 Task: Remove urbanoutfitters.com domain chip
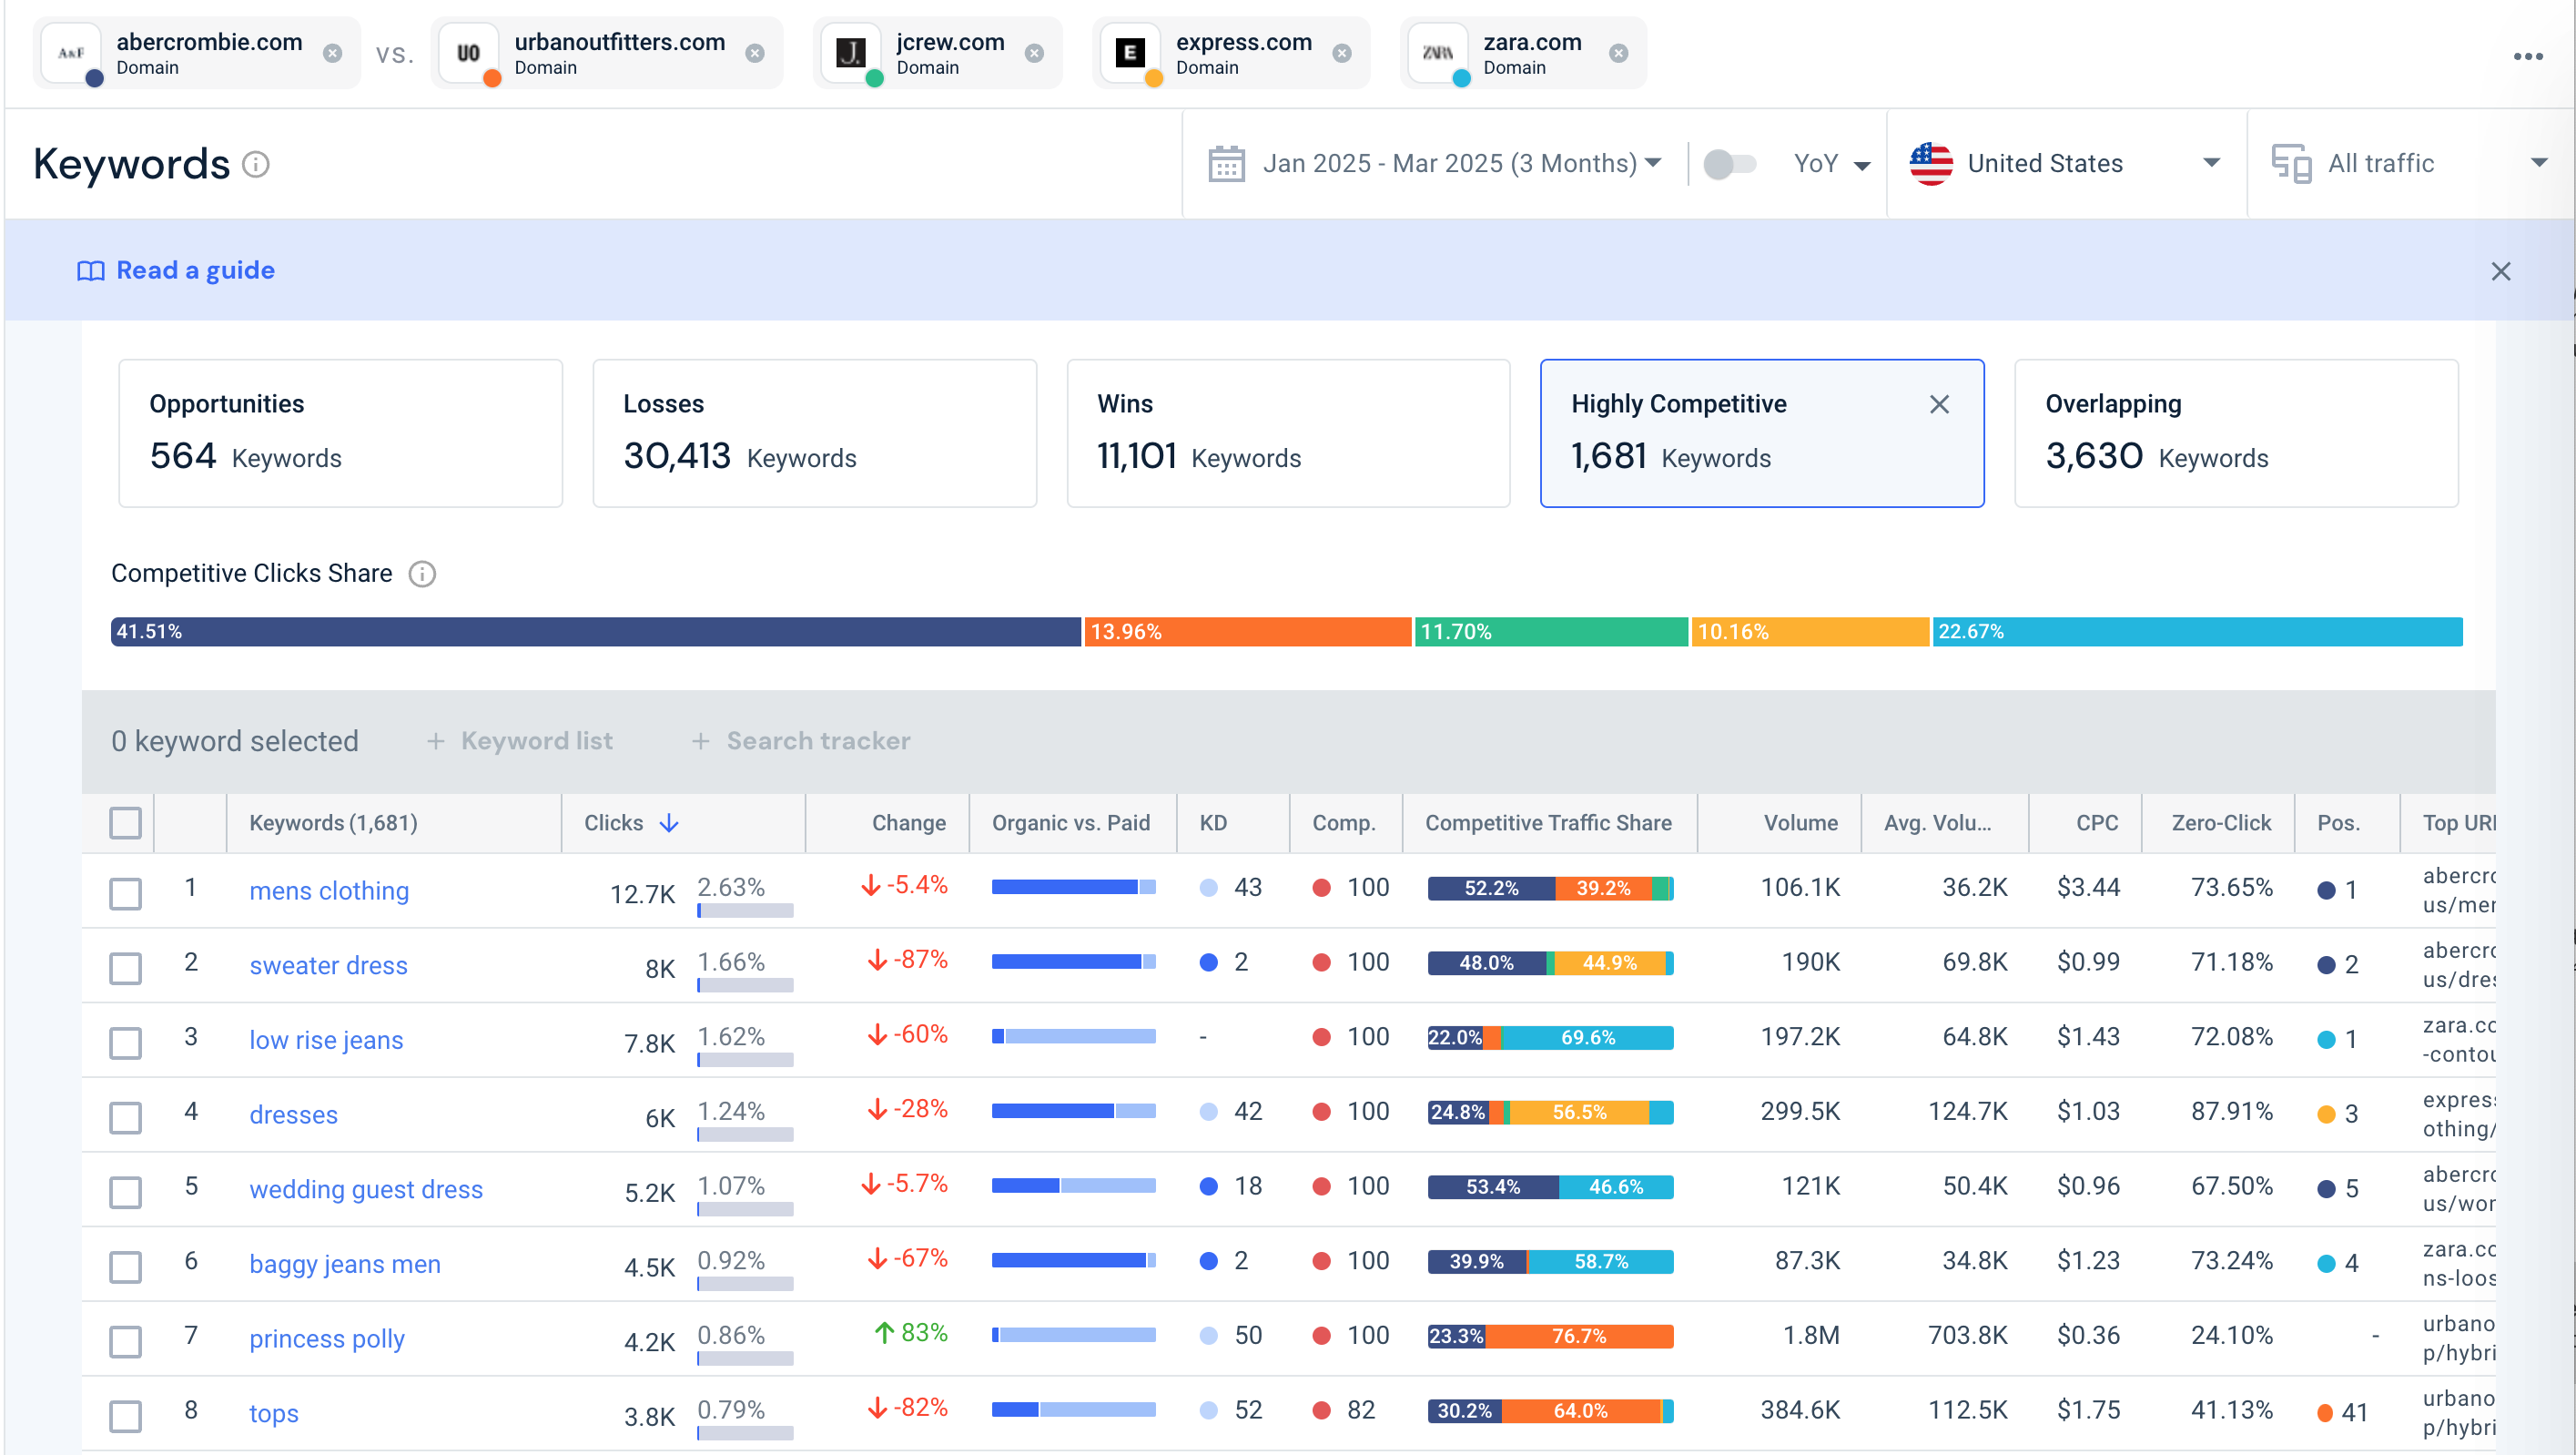[x=755, y=53]
